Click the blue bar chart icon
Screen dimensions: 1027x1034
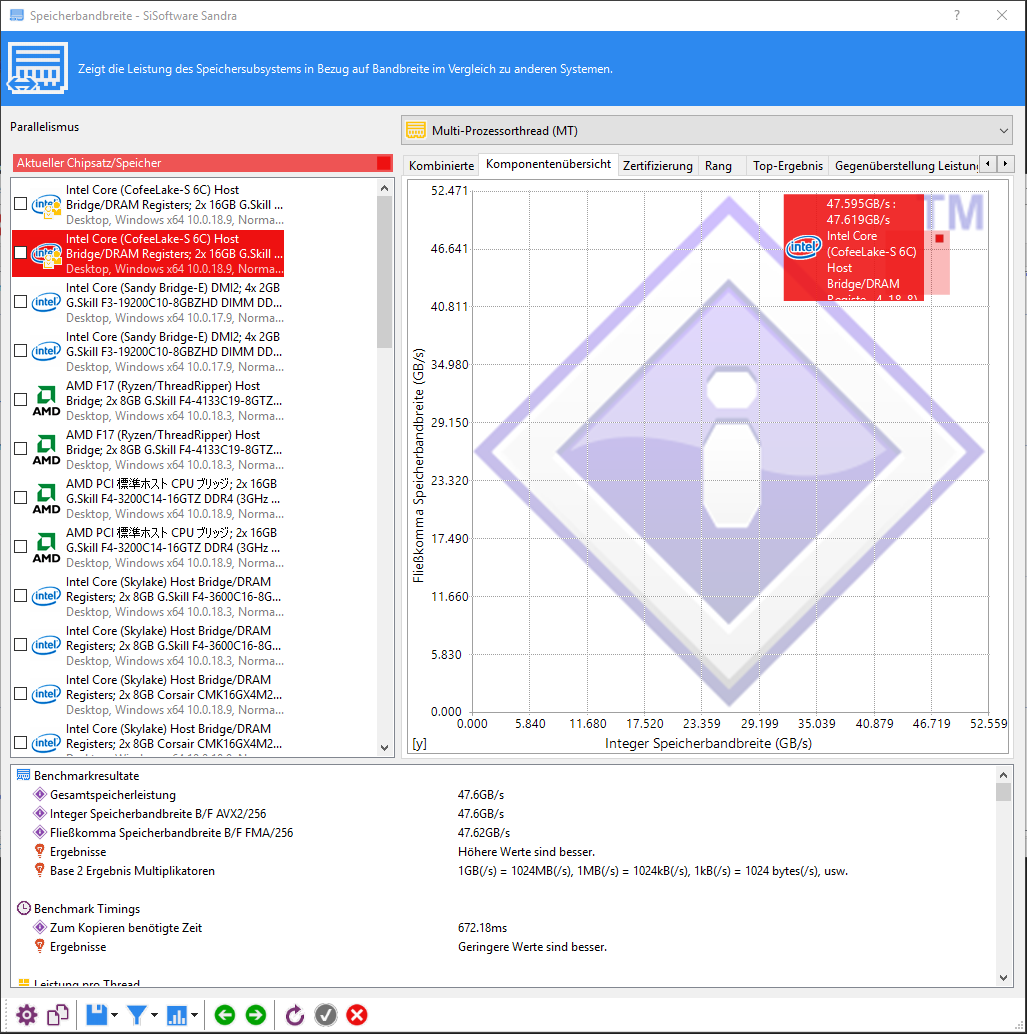[177, 1015]
